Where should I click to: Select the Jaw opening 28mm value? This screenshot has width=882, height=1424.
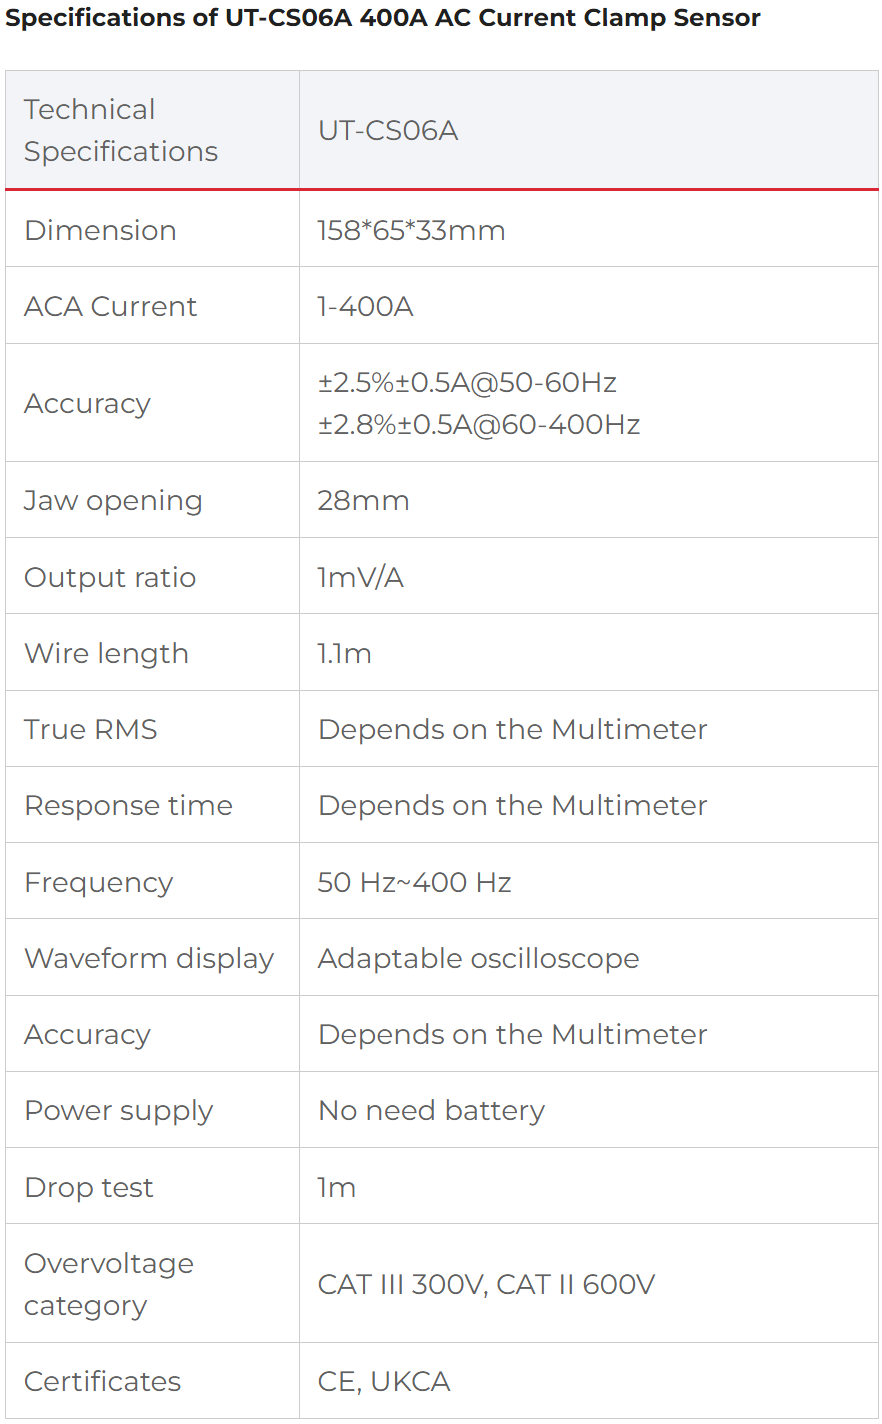coord(363,500)
